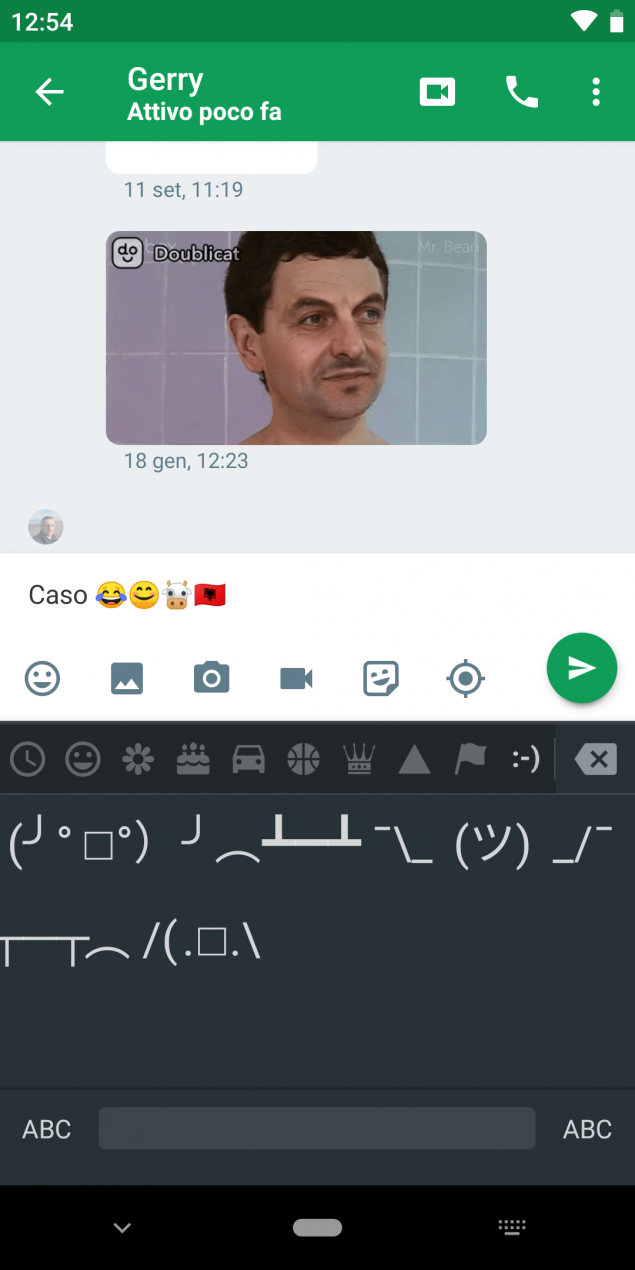
Task: Switch to recent emojis clock tab
Action: 28,760
